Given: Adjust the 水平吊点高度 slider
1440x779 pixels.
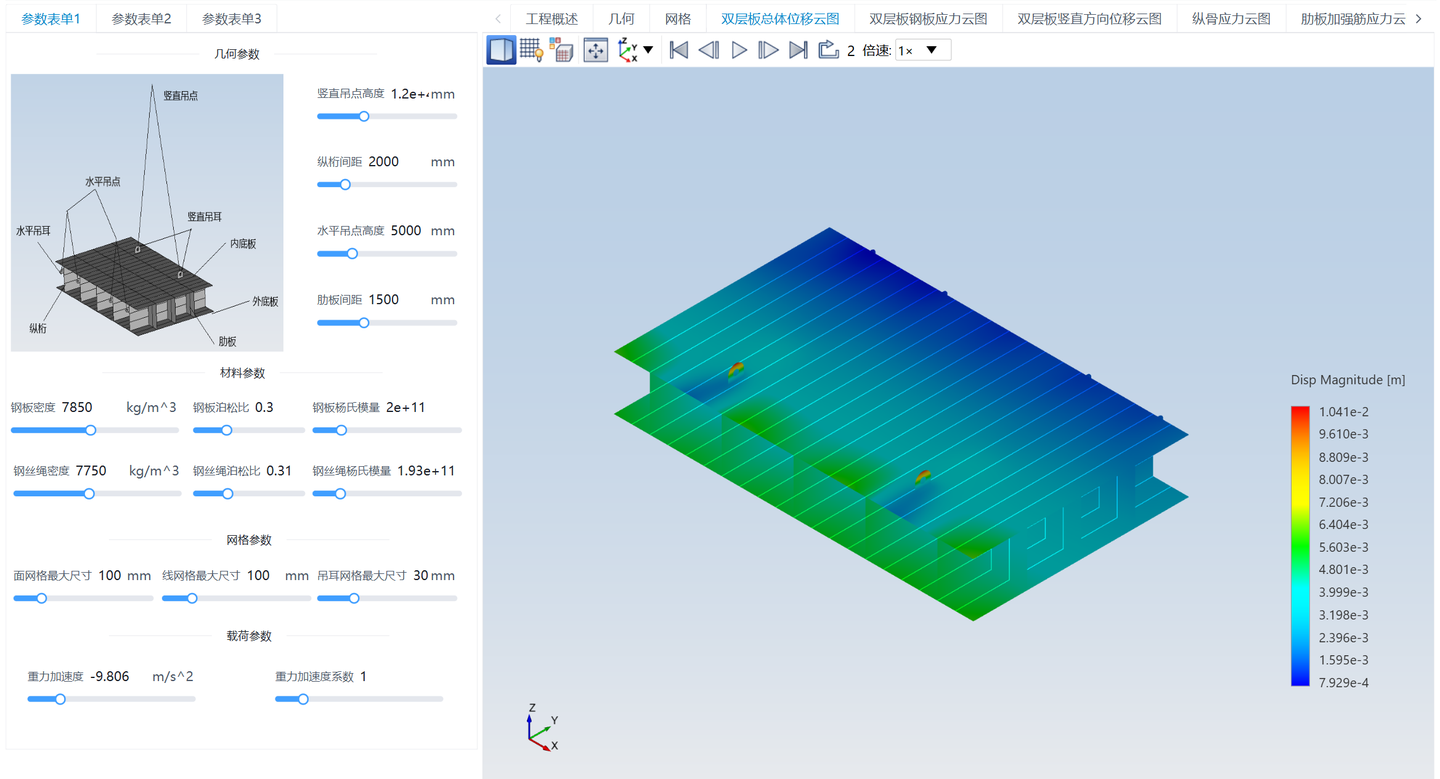Looking at the screenshot, I should point(387,253).
